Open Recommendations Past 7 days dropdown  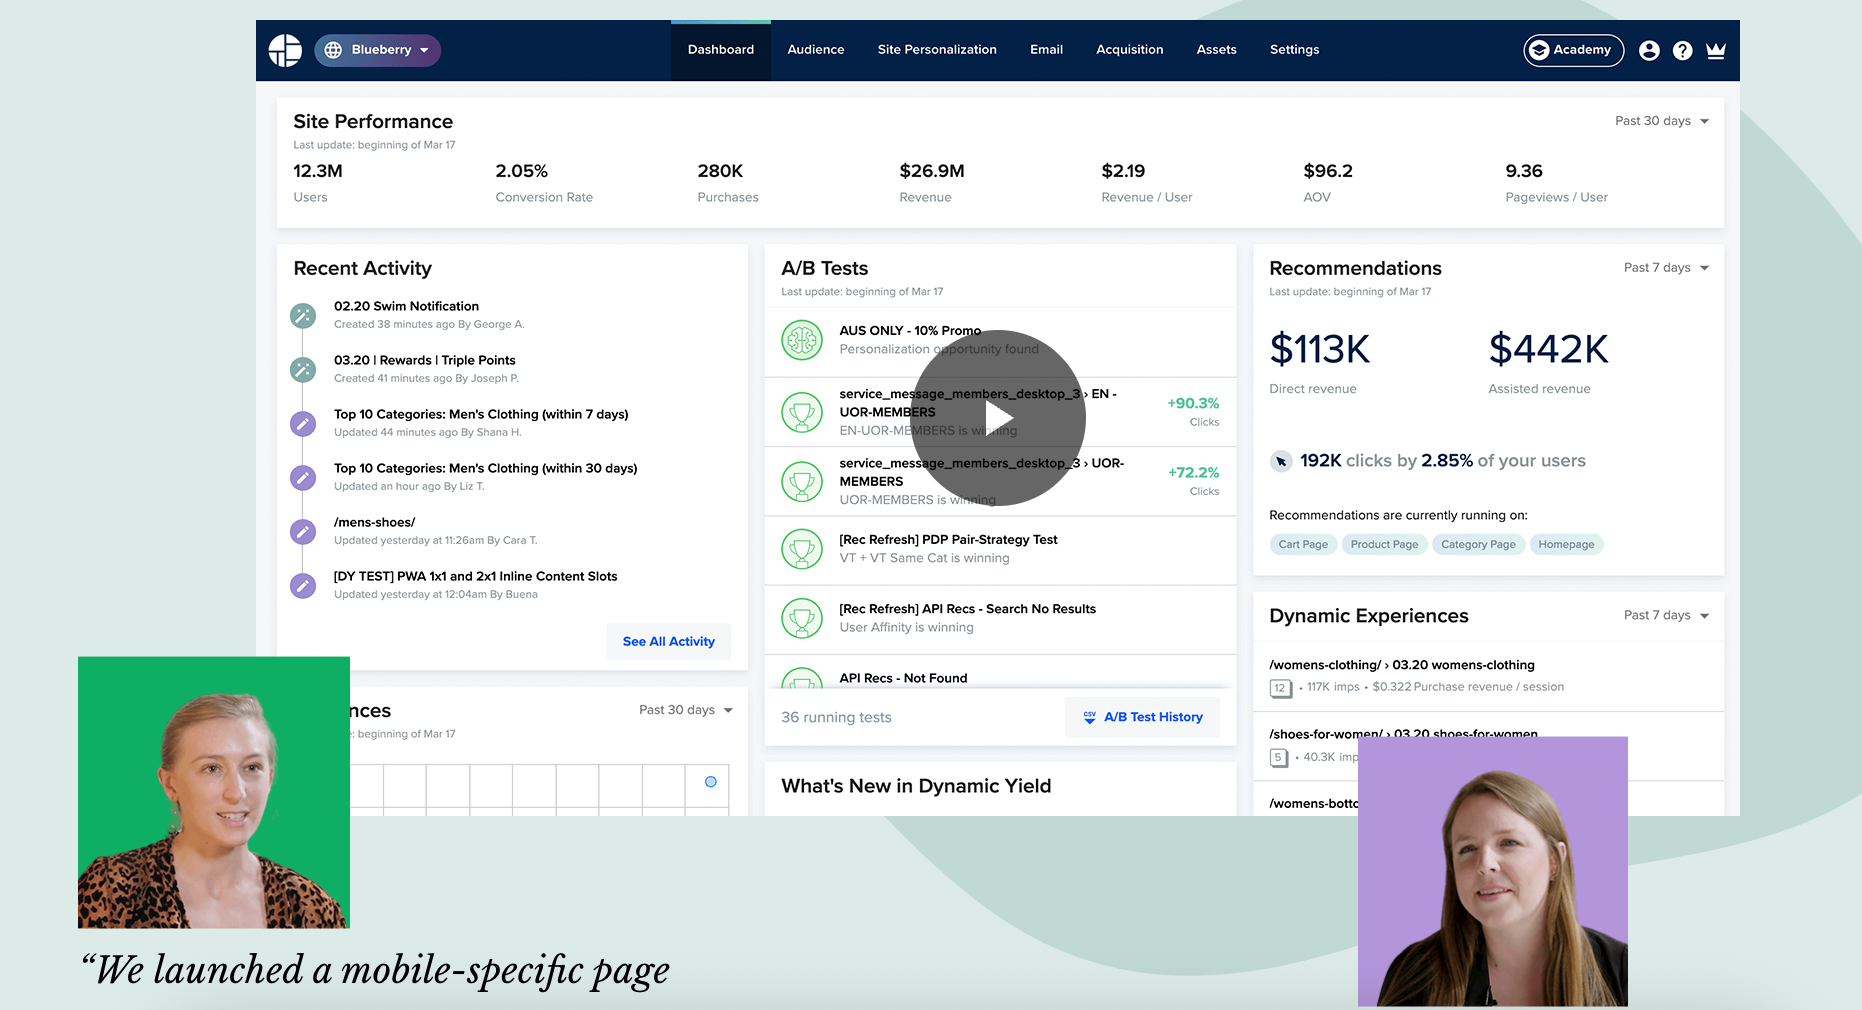[x=1666, y=268]
